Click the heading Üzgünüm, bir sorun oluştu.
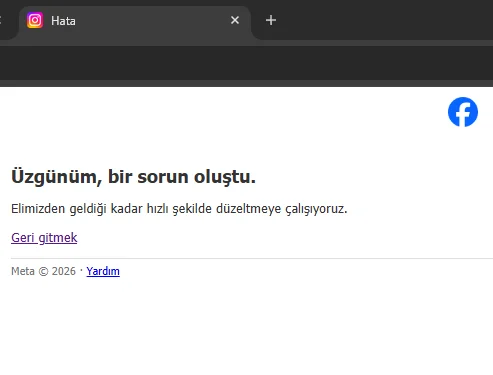The width and height of the screenshot is (493, 375). (x=133, y=176)
